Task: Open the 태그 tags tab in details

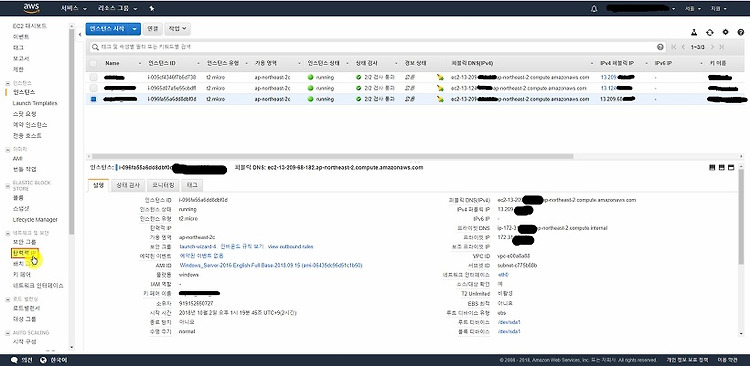Action: (x=192, y=185)
